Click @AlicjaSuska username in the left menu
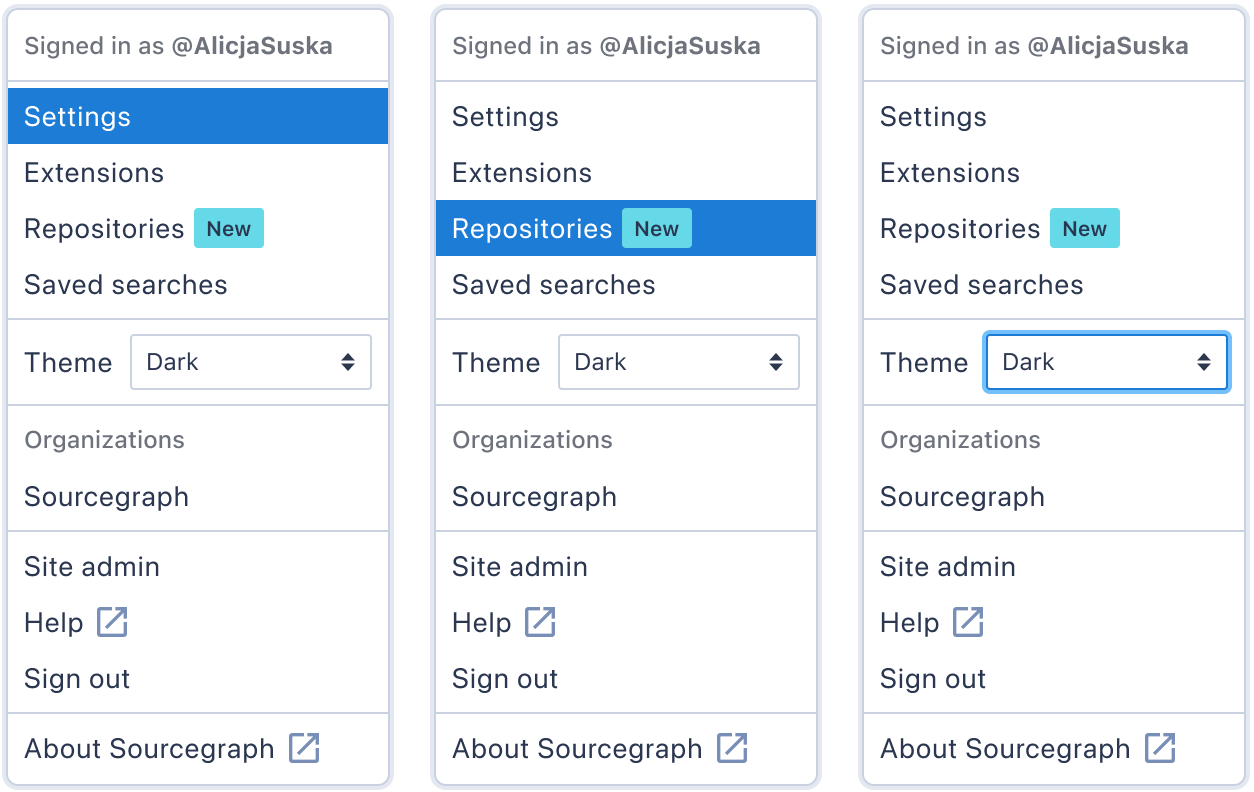This screenshot has width=1254, height=792. [252, 46]
